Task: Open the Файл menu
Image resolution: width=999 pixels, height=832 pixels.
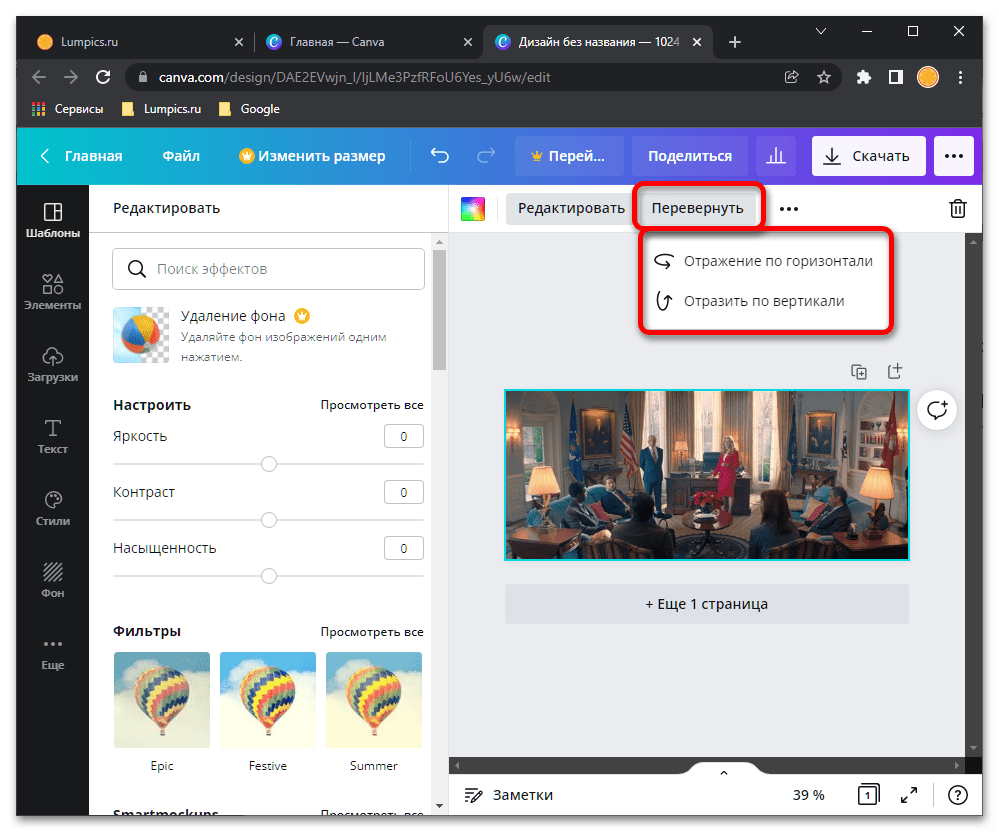Action: click(181, 156)
